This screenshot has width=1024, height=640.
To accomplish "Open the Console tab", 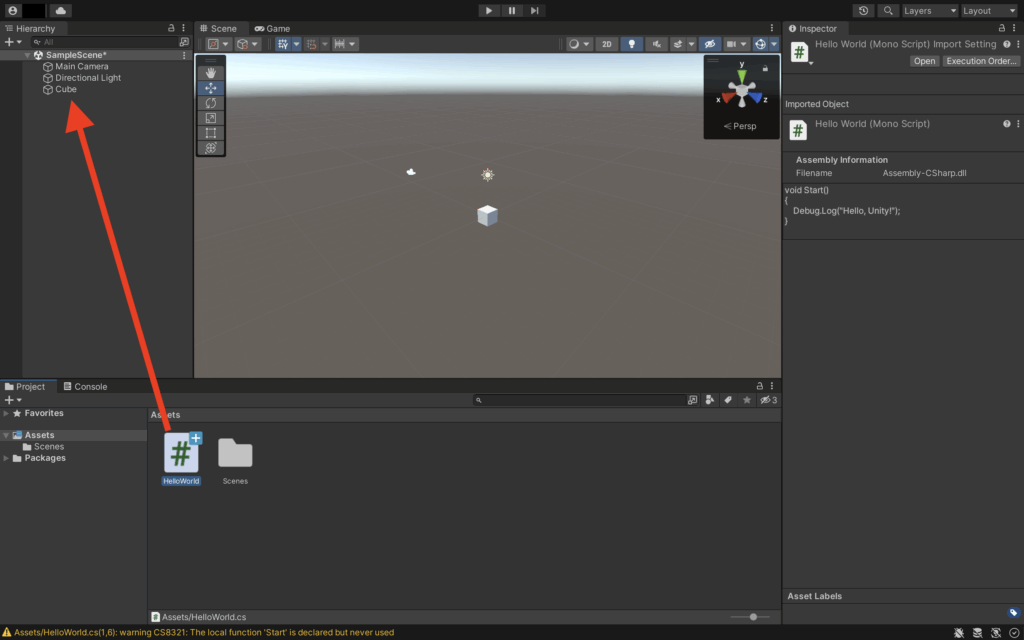I will pyautogui.click(x=85, y=387).
